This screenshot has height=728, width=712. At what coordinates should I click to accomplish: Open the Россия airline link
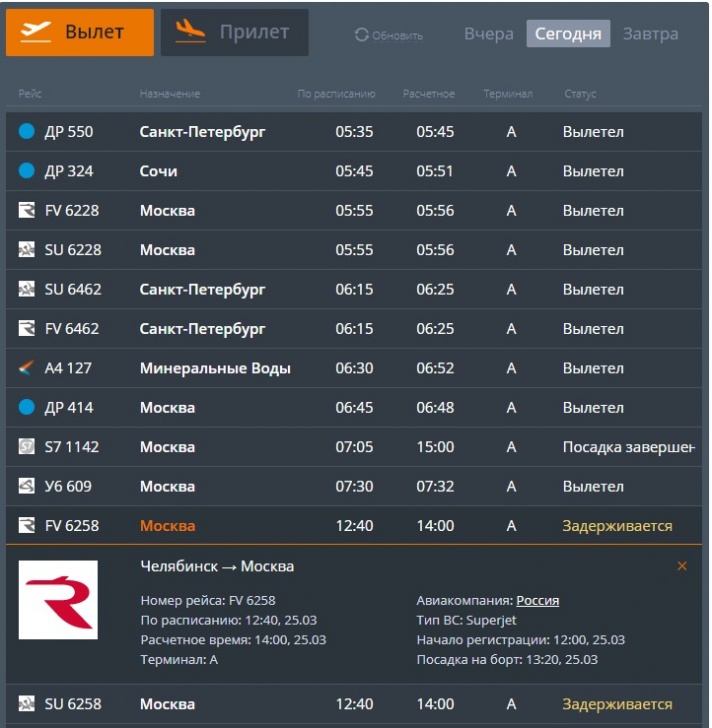coord(537,601)
